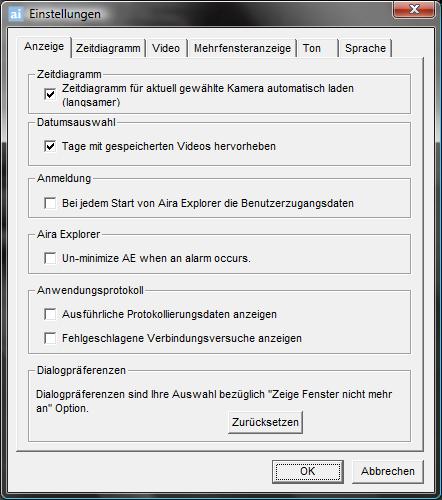Confirm settings with the OK button
Image resolution: width=442 pixels, height=500 pixels.
click(x=308, y=471)
